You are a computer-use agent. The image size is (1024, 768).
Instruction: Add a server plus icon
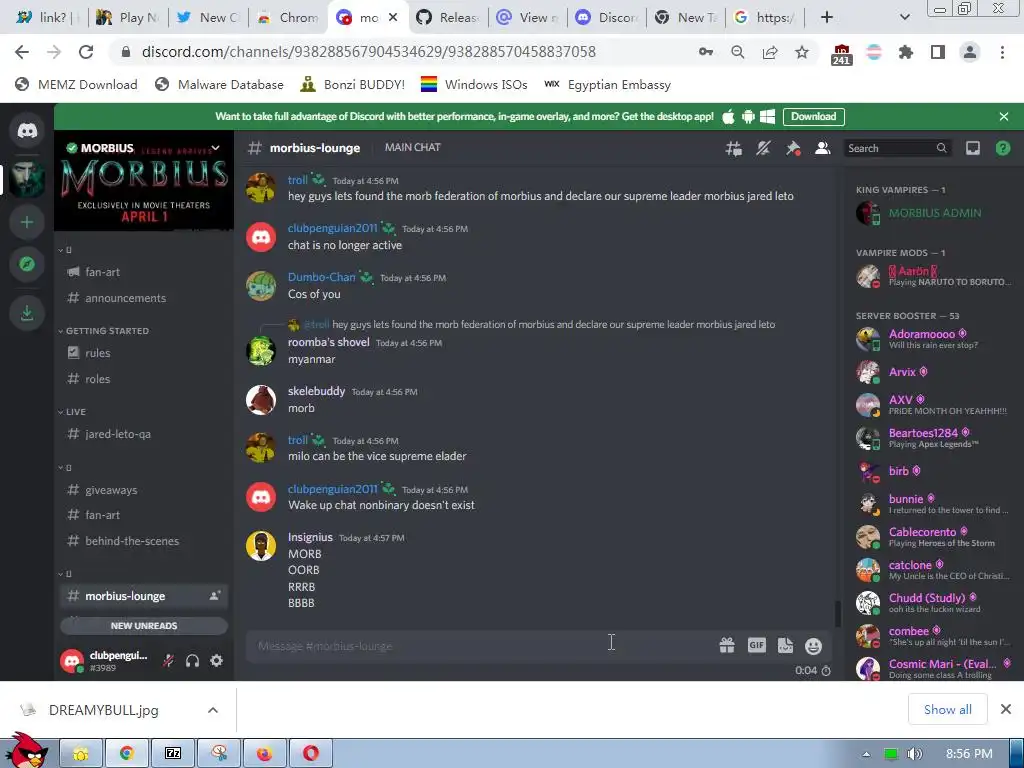tap(27, 222)
